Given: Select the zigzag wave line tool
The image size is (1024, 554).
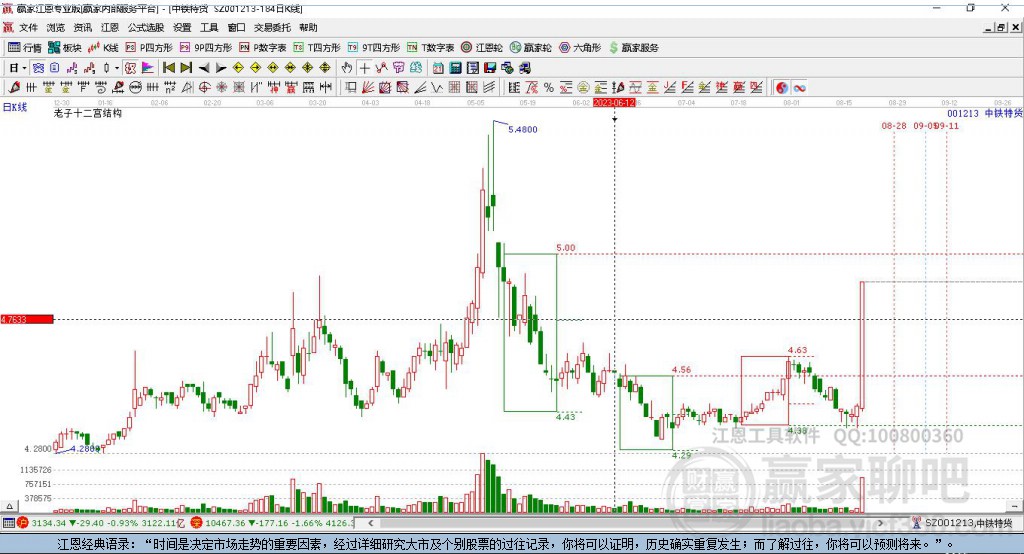Looking at the screenshot, I should (x=437, y=88).
